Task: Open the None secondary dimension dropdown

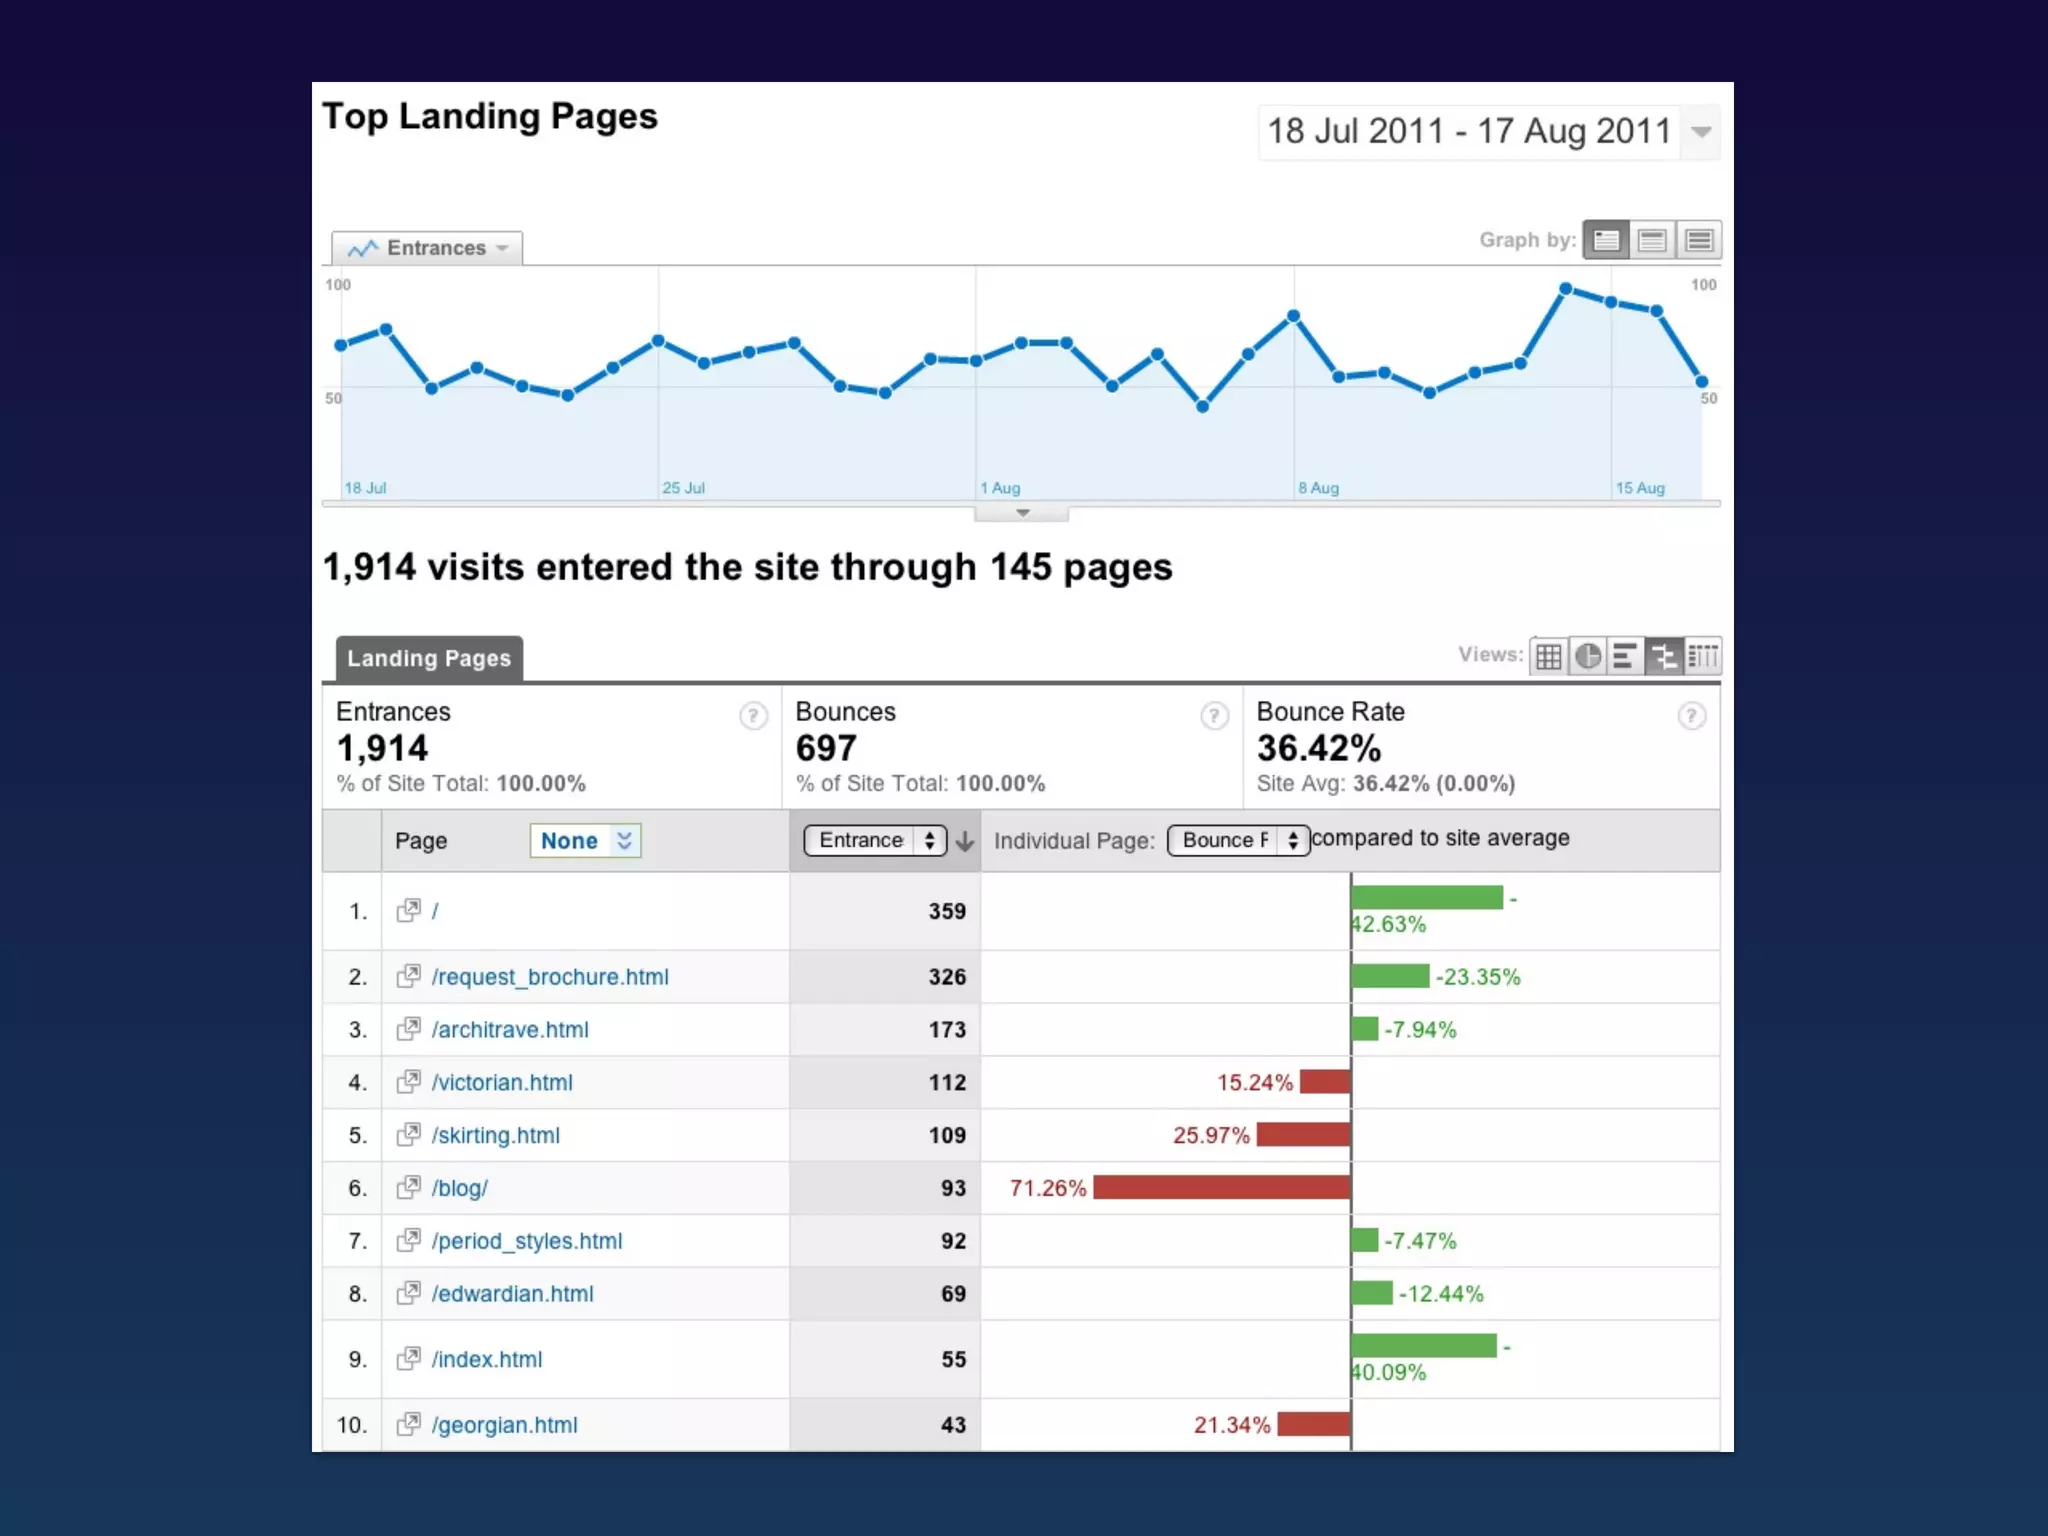Action: [585, 841]
